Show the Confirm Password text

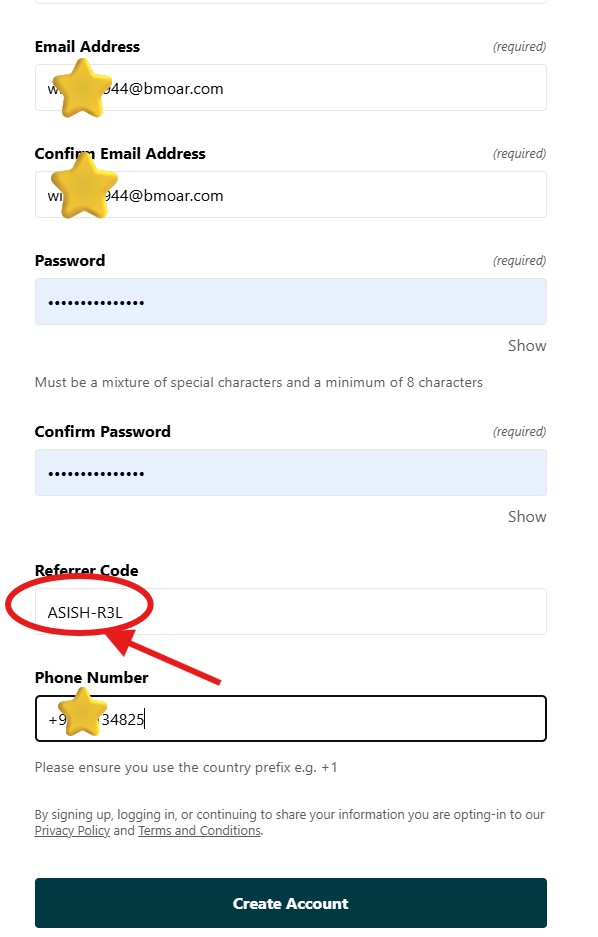[x=528, y=516]
